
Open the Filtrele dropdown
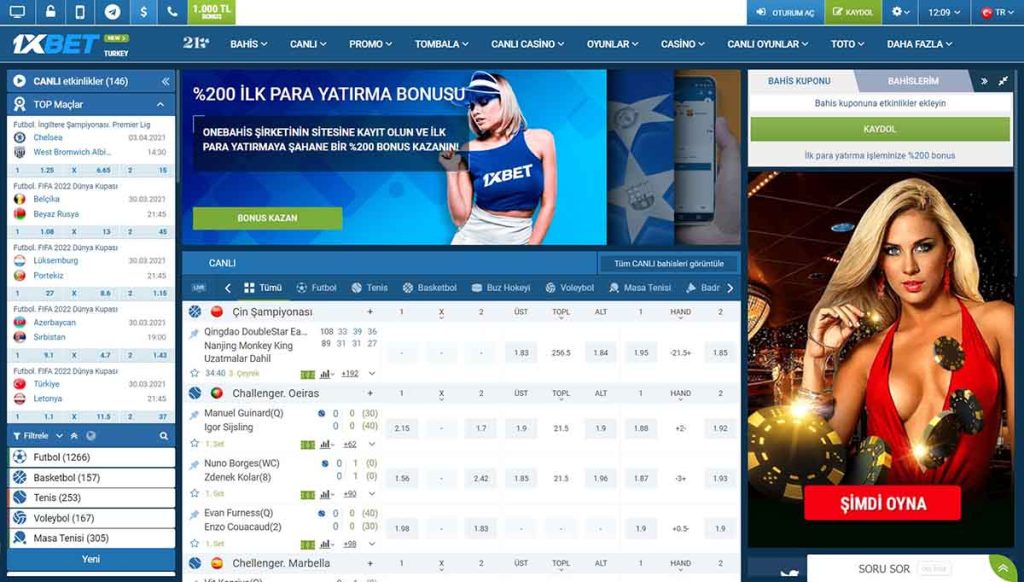click(x=38, y=436)
